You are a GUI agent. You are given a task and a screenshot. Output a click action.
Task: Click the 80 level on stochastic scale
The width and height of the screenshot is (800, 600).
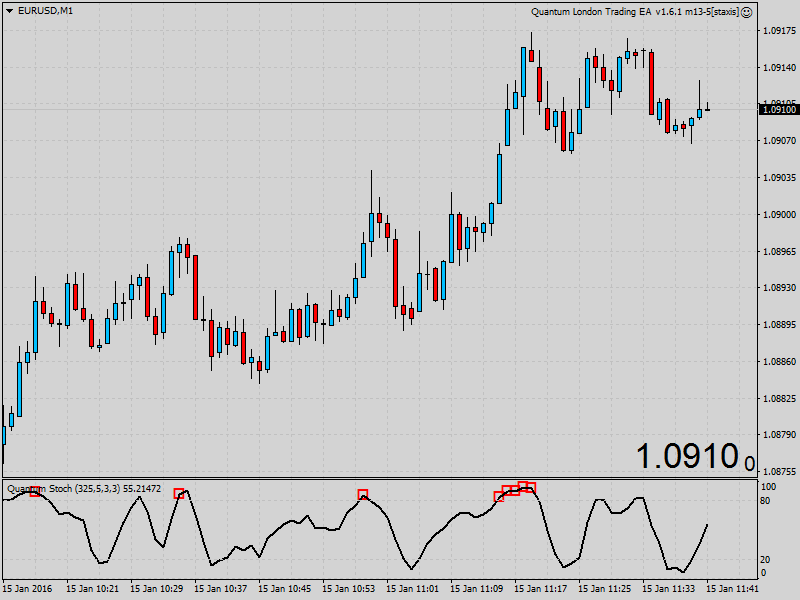(765, 501)
